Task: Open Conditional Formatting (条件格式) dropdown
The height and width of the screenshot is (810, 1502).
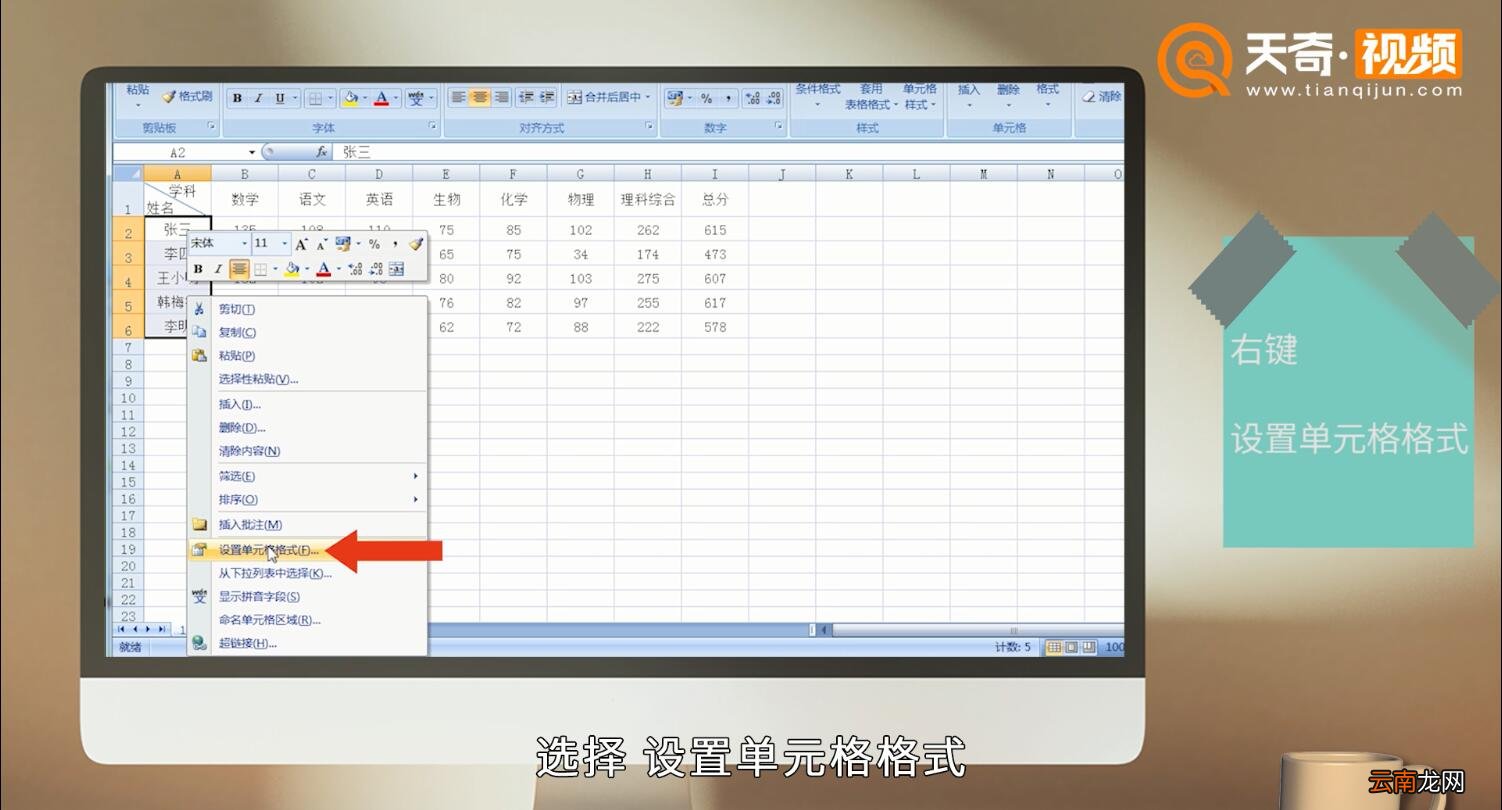Action: [x=818, y=96]
